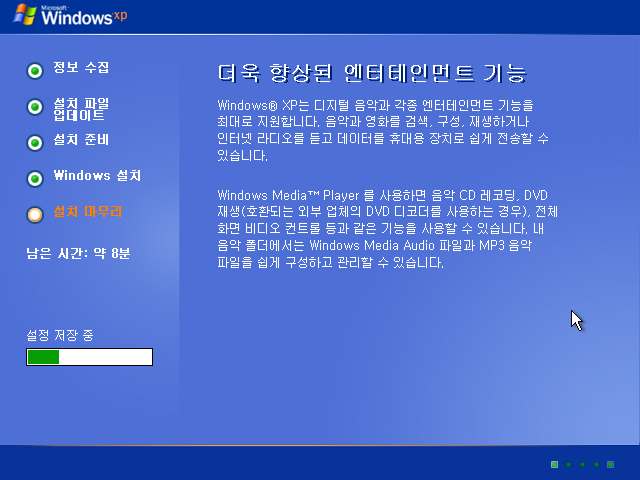Click the paragraph starting Windows Media™ Player

pyautogui.click(x=387, y=229)
